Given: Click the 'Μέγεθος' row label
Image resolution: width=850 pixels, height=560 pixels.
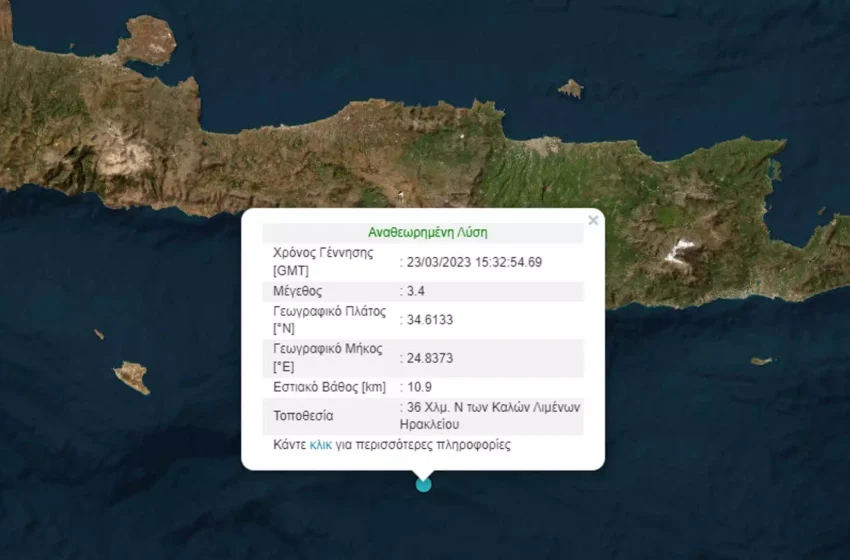Looking at the screenshot, I should tap(297, 291).
